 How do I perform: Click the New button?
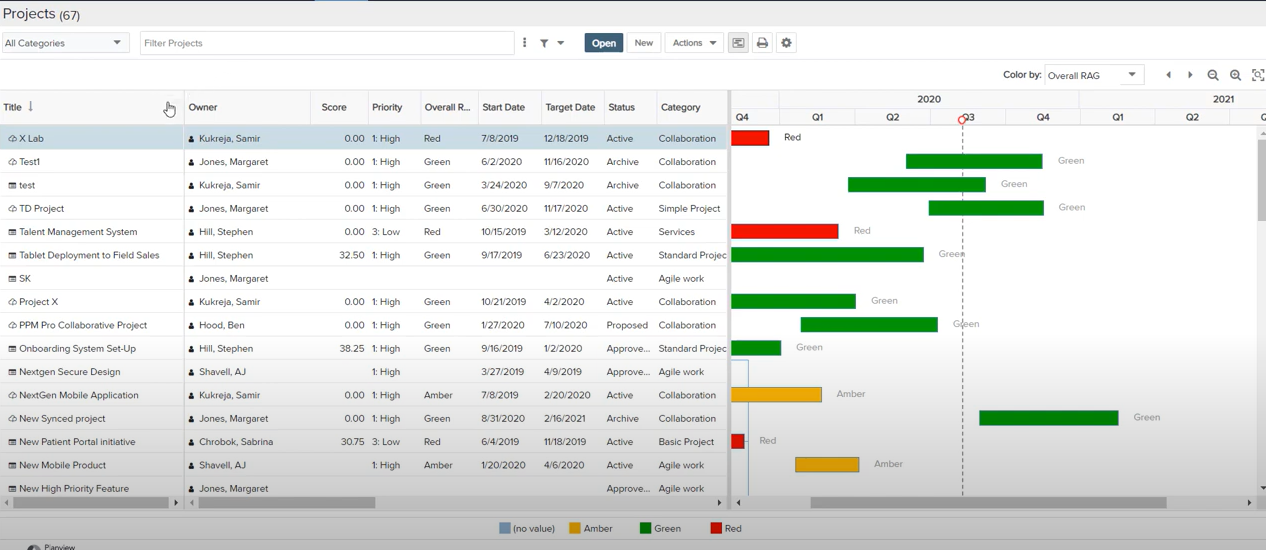(644, 43)
